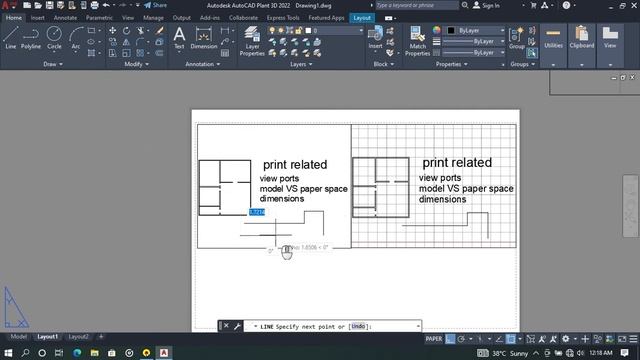The width and height of the screenshot is (640, 360).
Task: Click the Erase tool icon
Action: [x=160, y=31]
